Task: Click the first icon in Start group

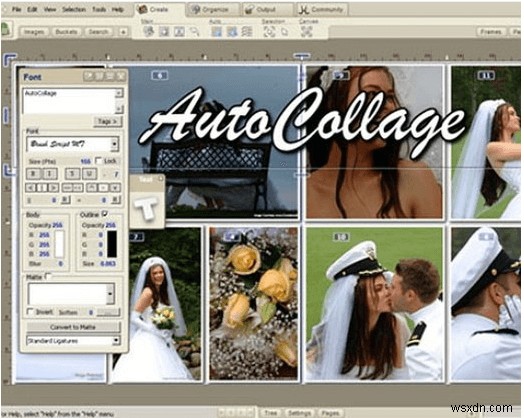Action: (148, 32)
